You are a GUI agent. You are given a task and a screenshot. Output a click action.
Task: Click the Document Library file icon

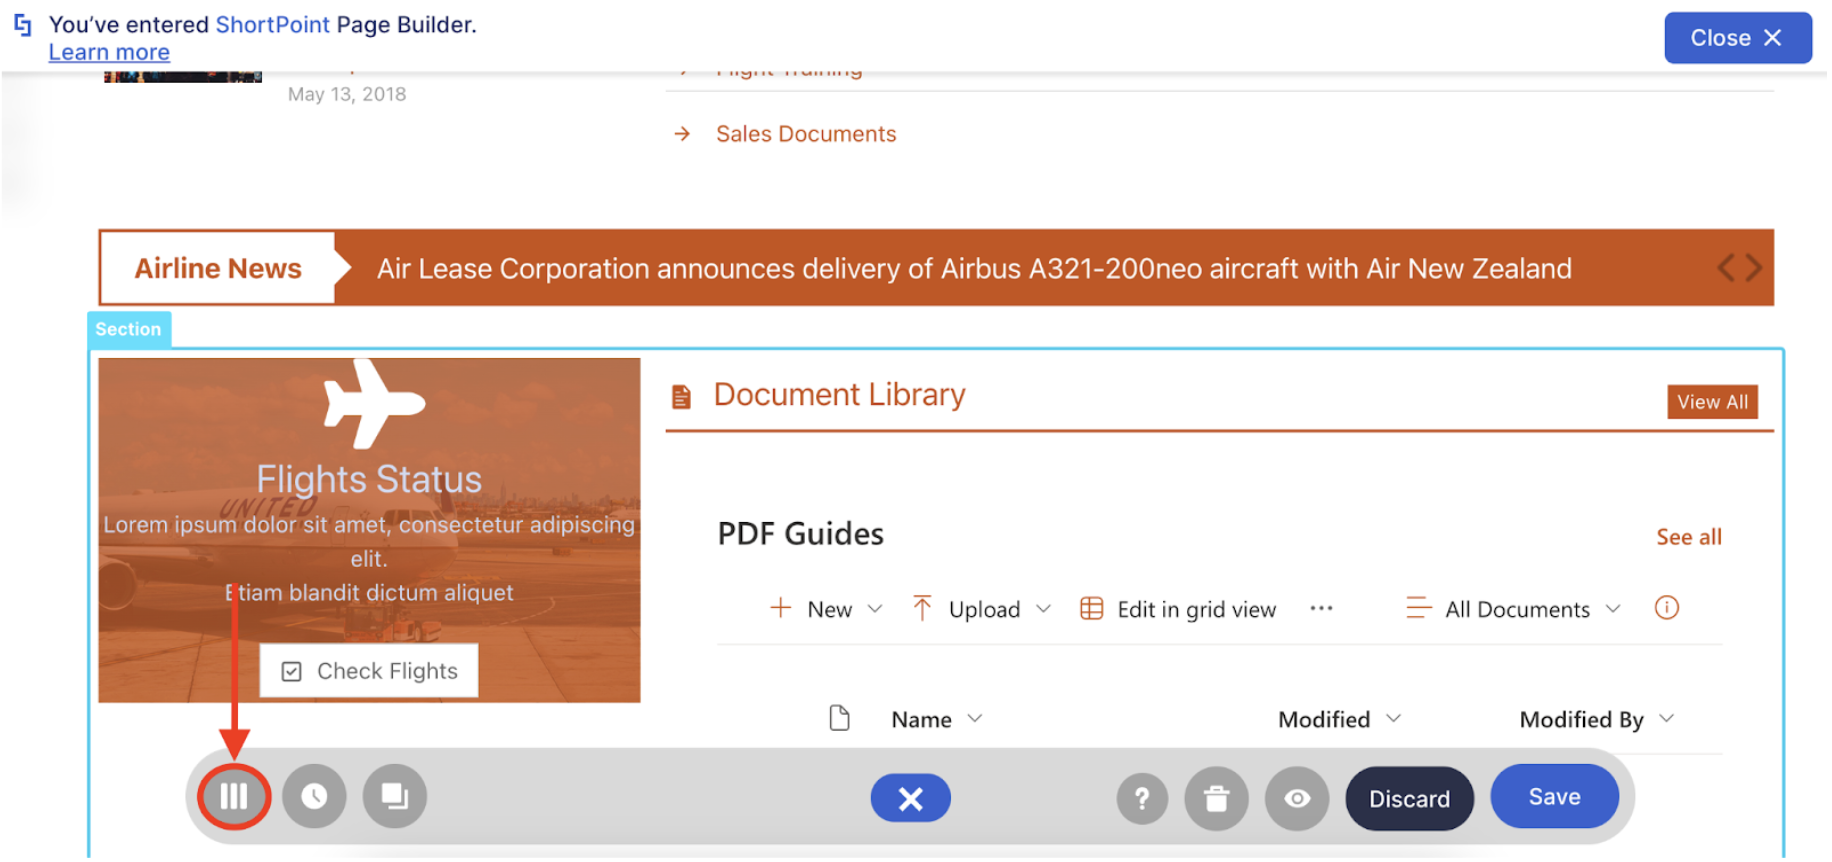point(681,397)
